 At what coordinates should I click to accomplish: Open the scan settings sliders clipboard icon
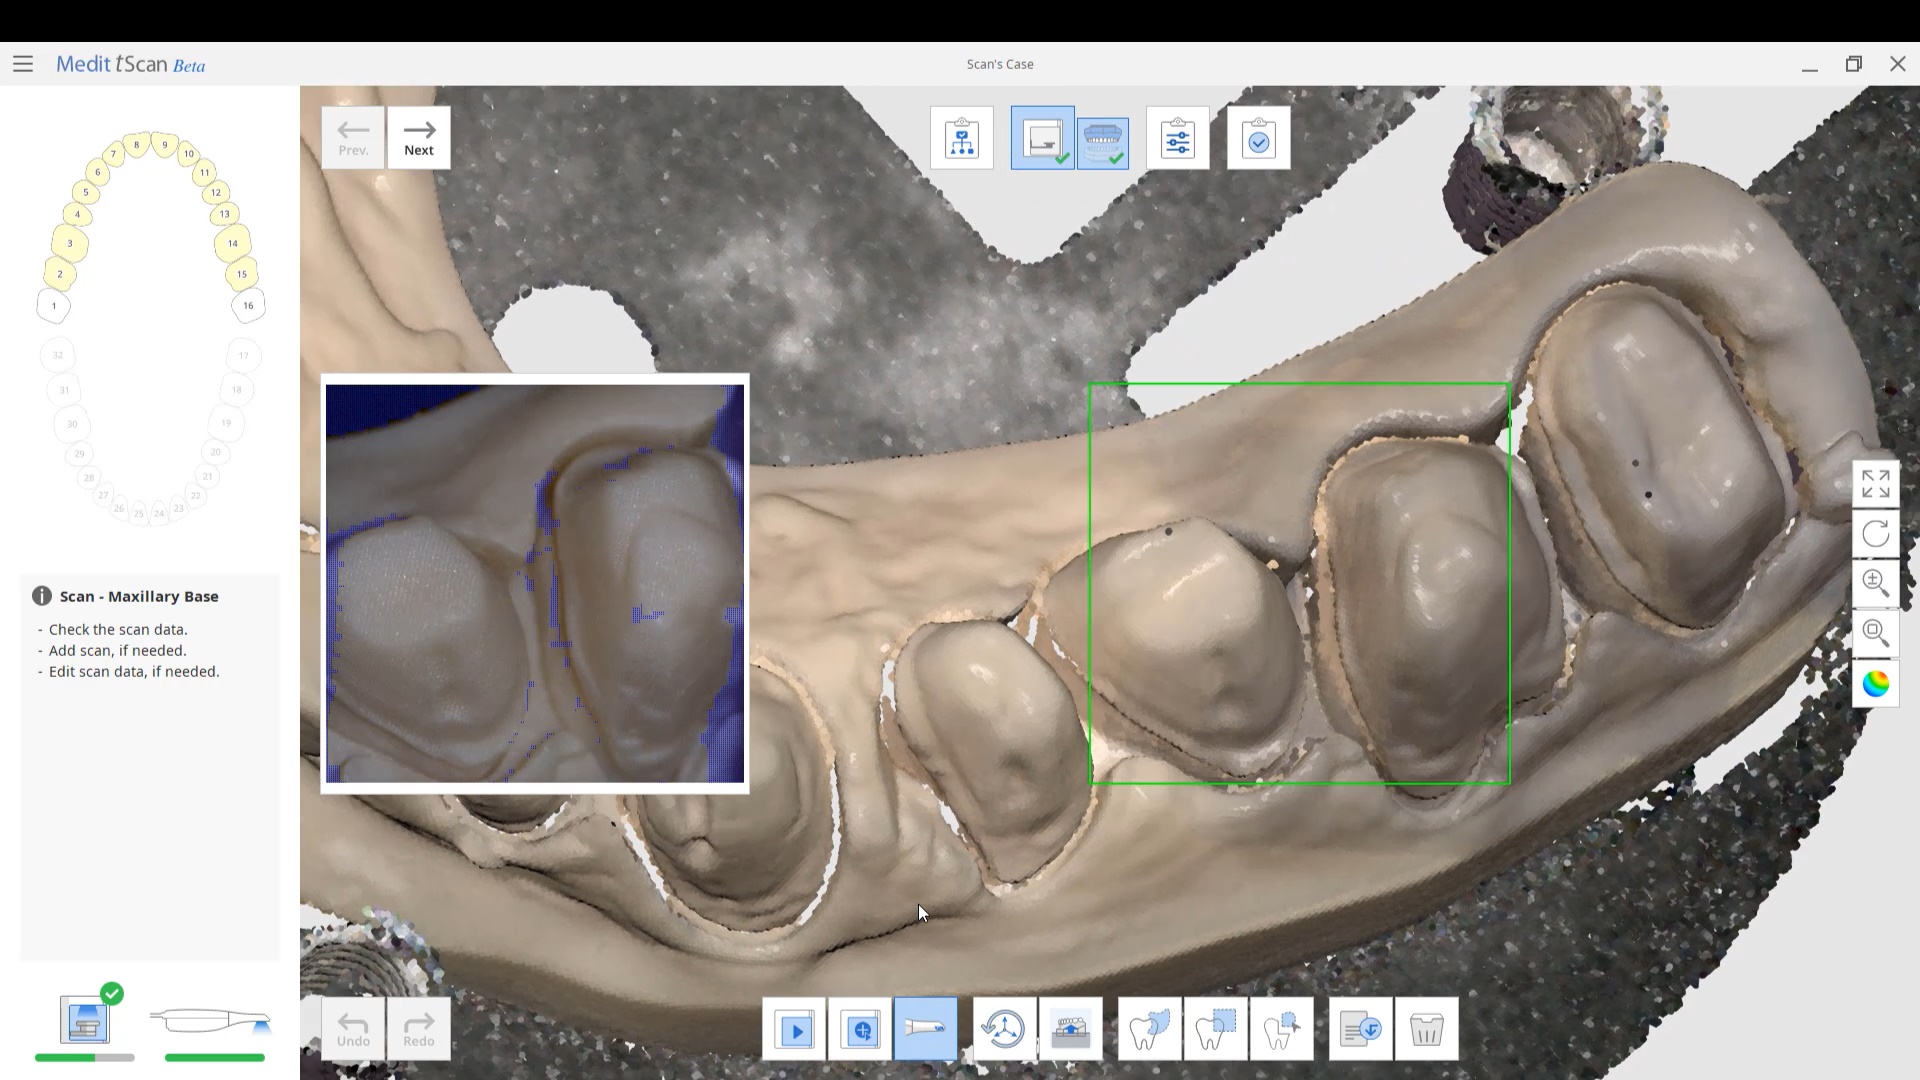(1178, 138)
